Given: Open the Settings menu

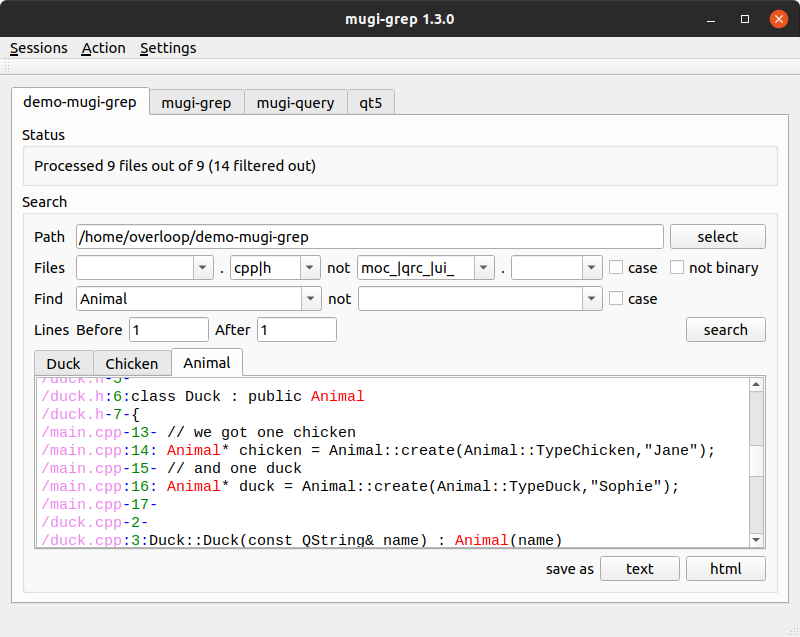Looking at the screenshot, I should click(167, 48).
